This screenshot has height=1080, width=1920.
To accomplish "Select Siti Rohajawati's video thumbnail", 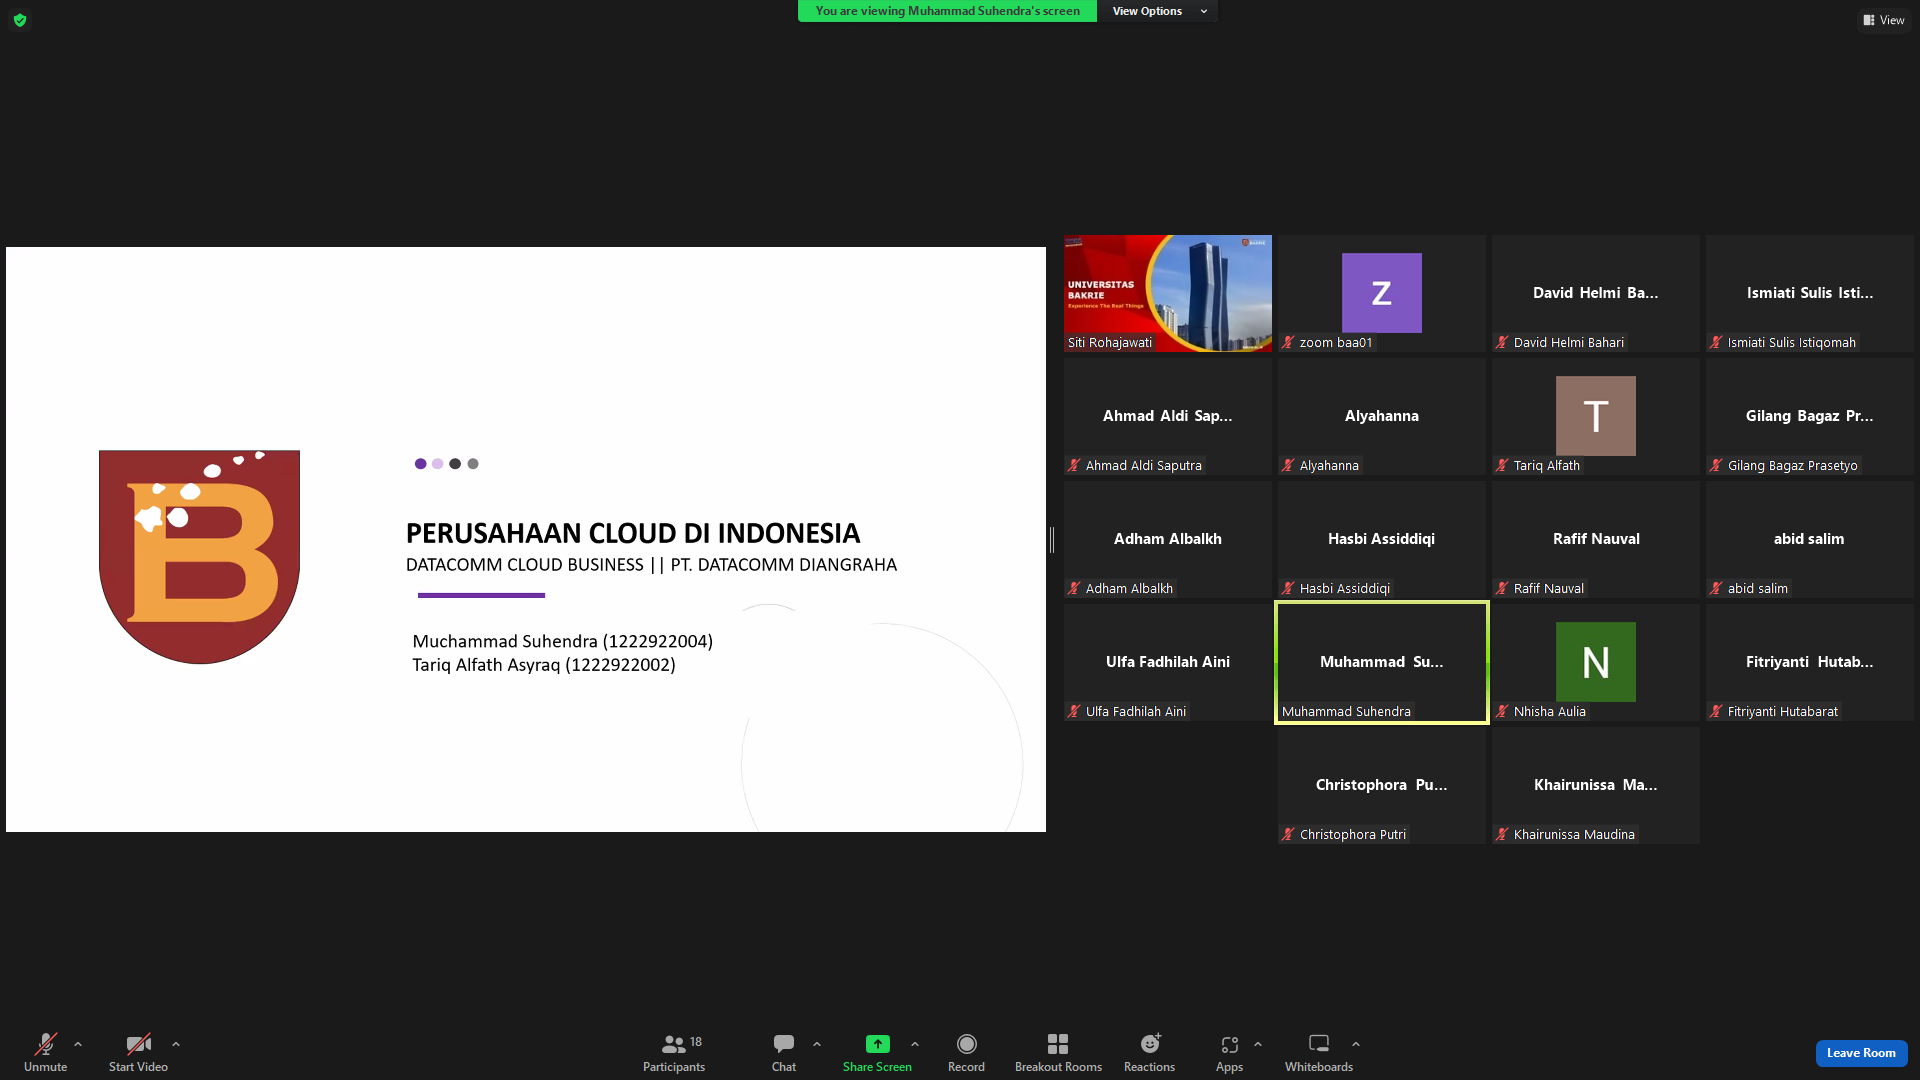I will tap(1168, 293).
